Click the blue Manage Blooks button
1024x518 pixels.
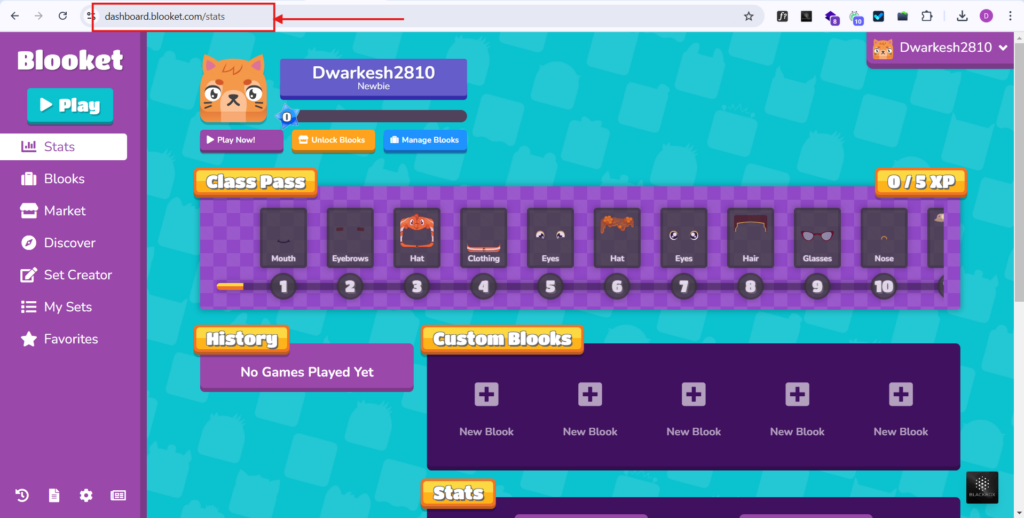coord(424,140)
